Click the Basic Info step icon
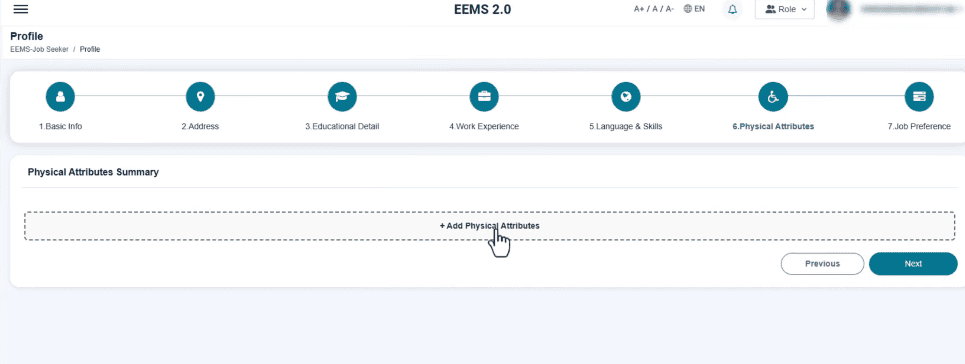The image size is (965, 364). point(60,97)
